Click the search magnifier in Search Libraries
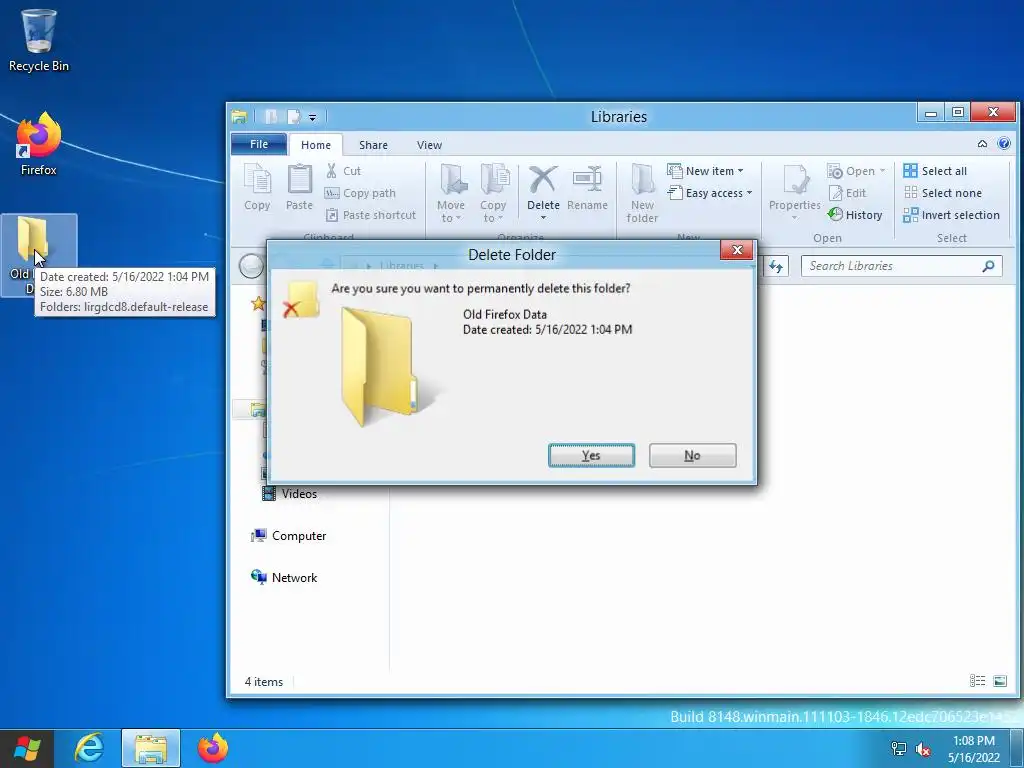This screenshot has width=1024, height=768. pos(989,266)
